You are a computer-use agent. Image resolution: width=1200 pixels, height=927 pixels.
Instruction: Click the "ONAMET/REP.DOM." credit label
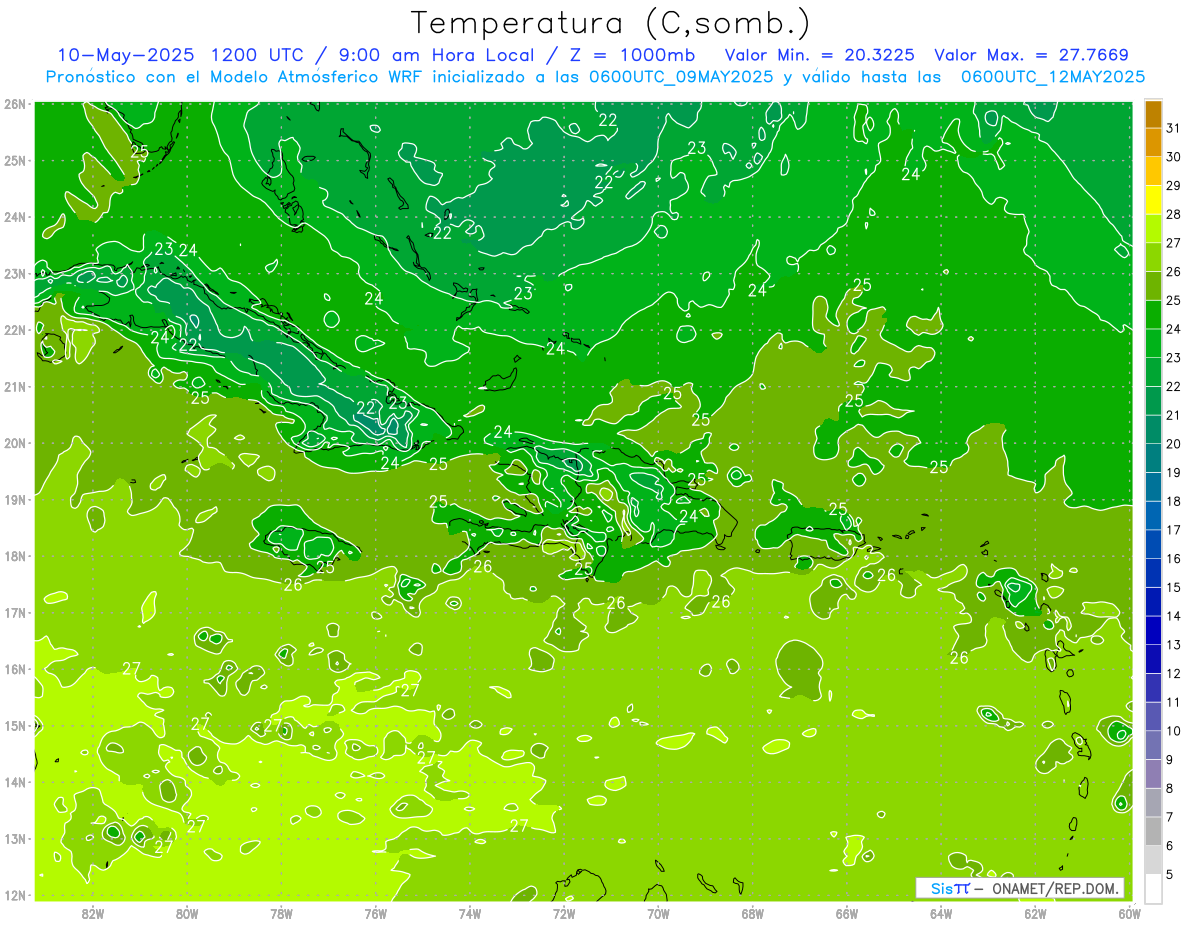click(1054, 889)
